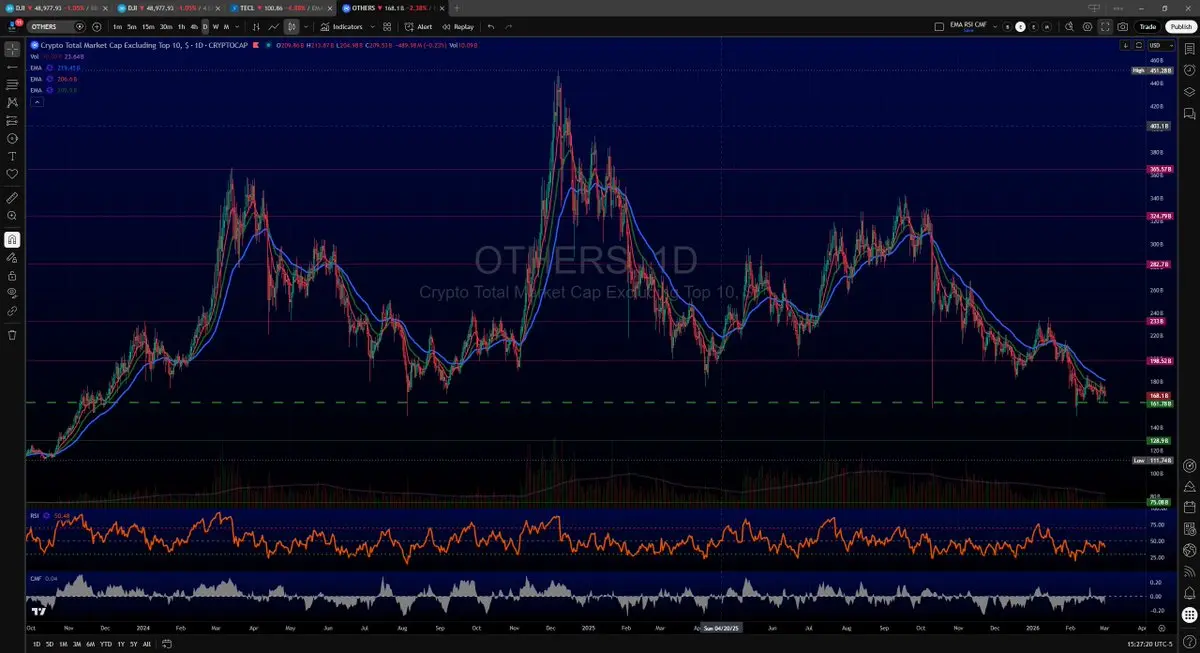Start bar Replay mode
This screenshot has width=1200, height=653.
458,27
